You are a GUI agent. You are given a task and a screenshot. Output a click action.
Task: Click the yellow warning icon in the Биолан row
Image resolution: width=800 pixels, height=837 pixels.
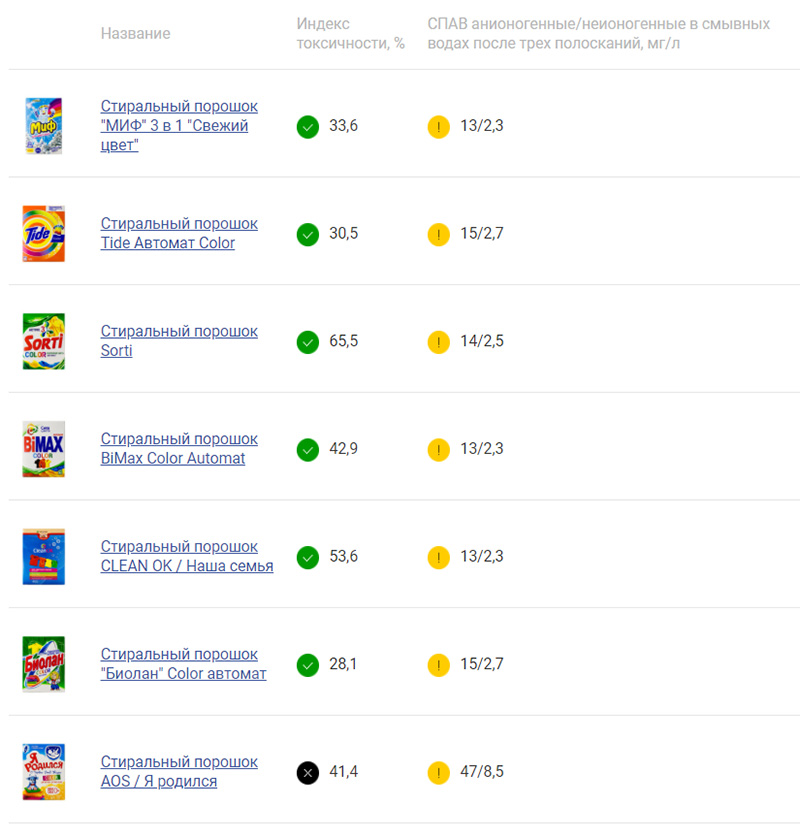pyautogui.click(x=438, y=665)
